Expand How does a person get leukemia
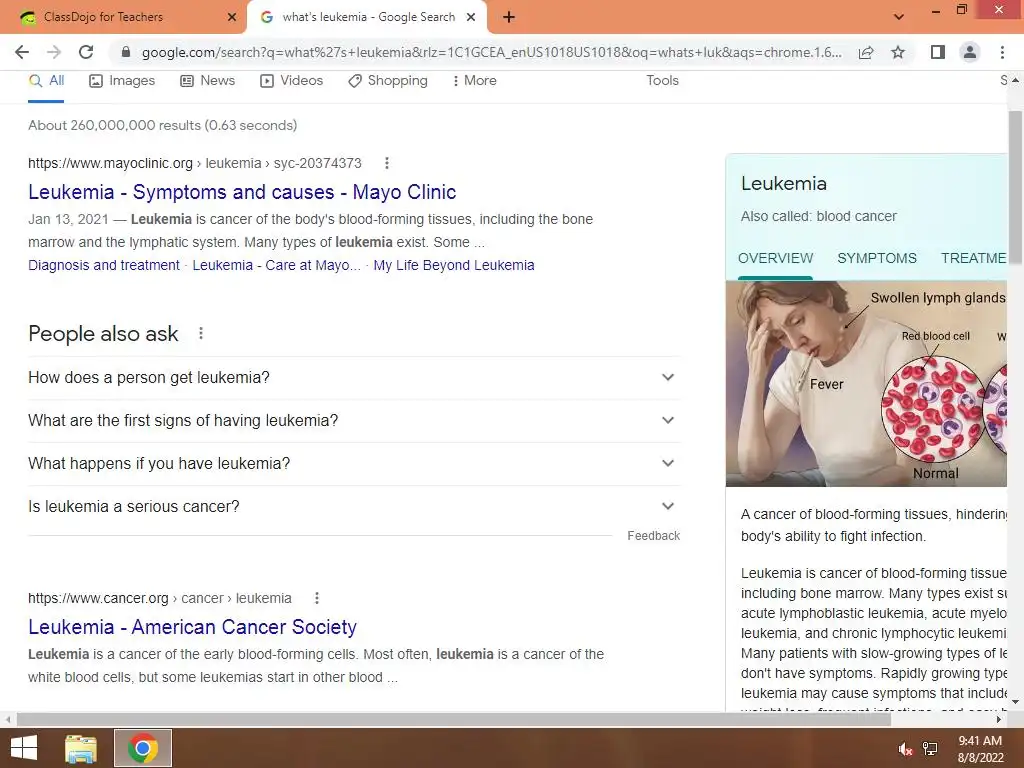 (354, 377)
